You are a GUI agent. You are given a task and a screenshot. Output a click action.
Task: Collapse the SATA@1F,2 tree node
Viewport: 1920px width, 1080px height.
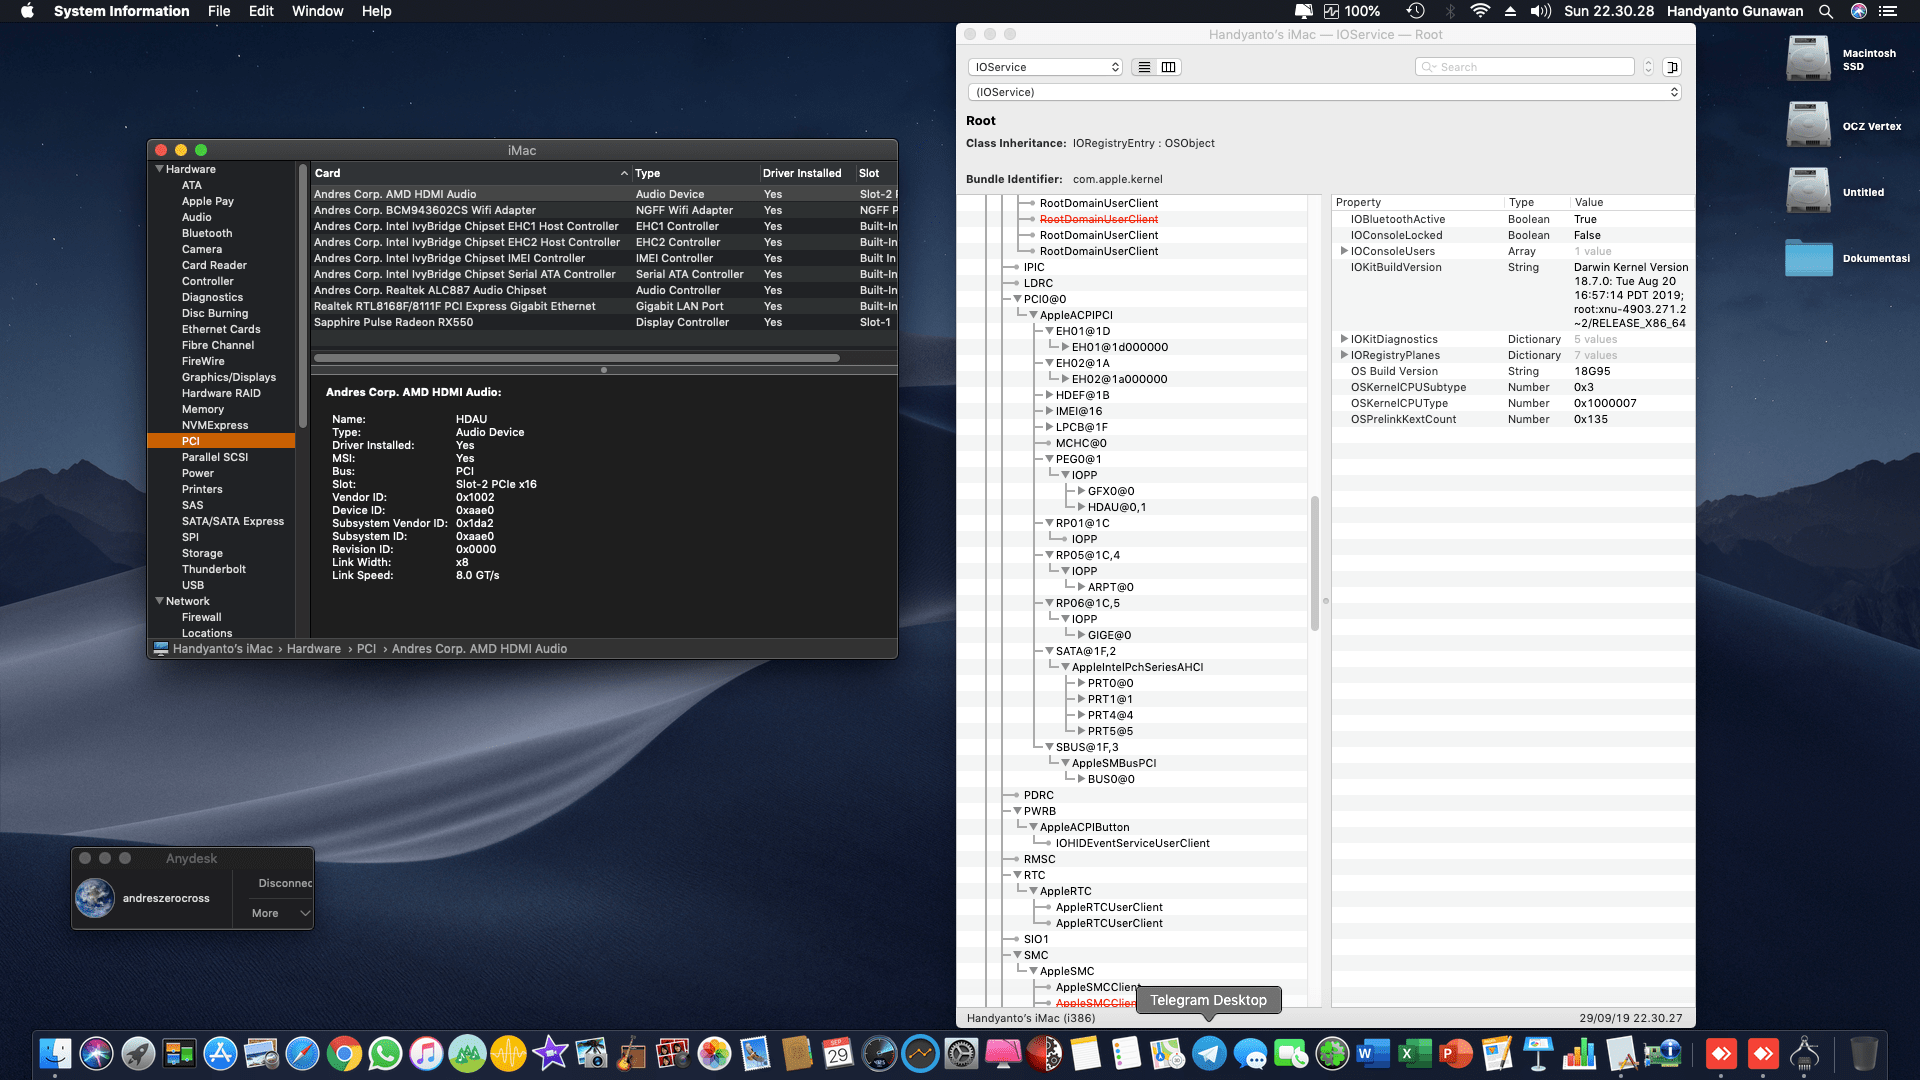[x=1048, y=650]
